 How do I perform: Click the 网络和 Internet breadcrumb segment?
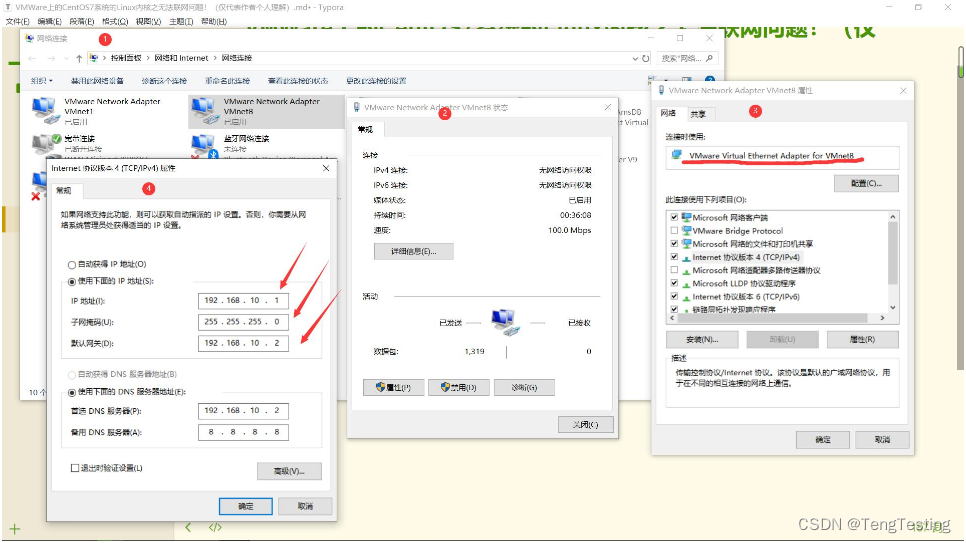pos(181,58)
